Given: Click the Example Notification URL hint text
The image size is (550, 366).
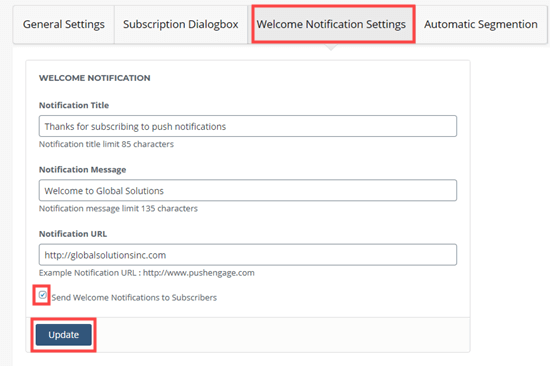Looking at the screenshot, I should pyautogui.click(x=147, y=273).
